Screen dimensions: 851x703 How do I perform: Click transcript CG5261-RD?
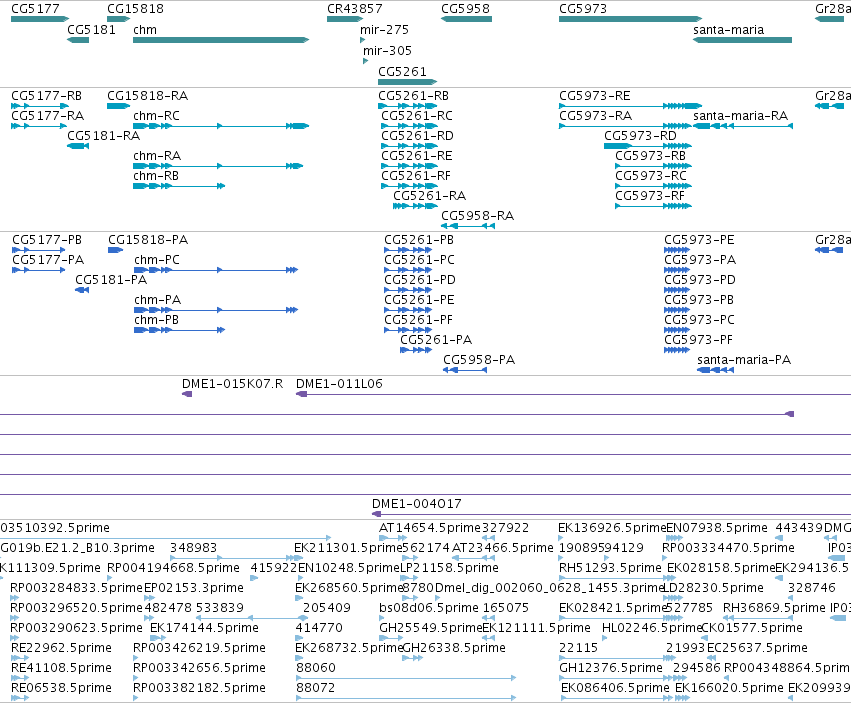click(417, 136)
